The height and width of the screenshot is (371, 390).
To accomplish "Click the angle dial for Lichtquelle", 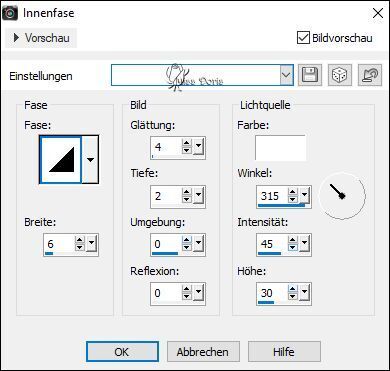I will [342, 195].
